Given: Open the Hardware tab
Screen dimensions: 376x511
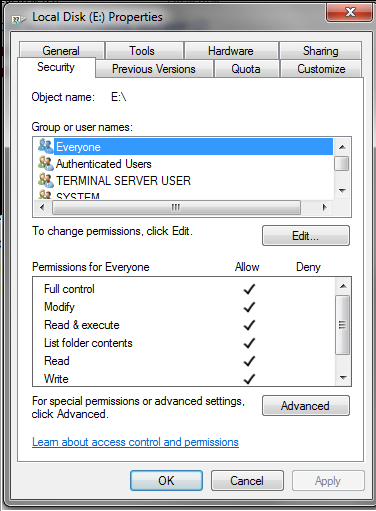Looking at the screenshot, I should [231, 51].
